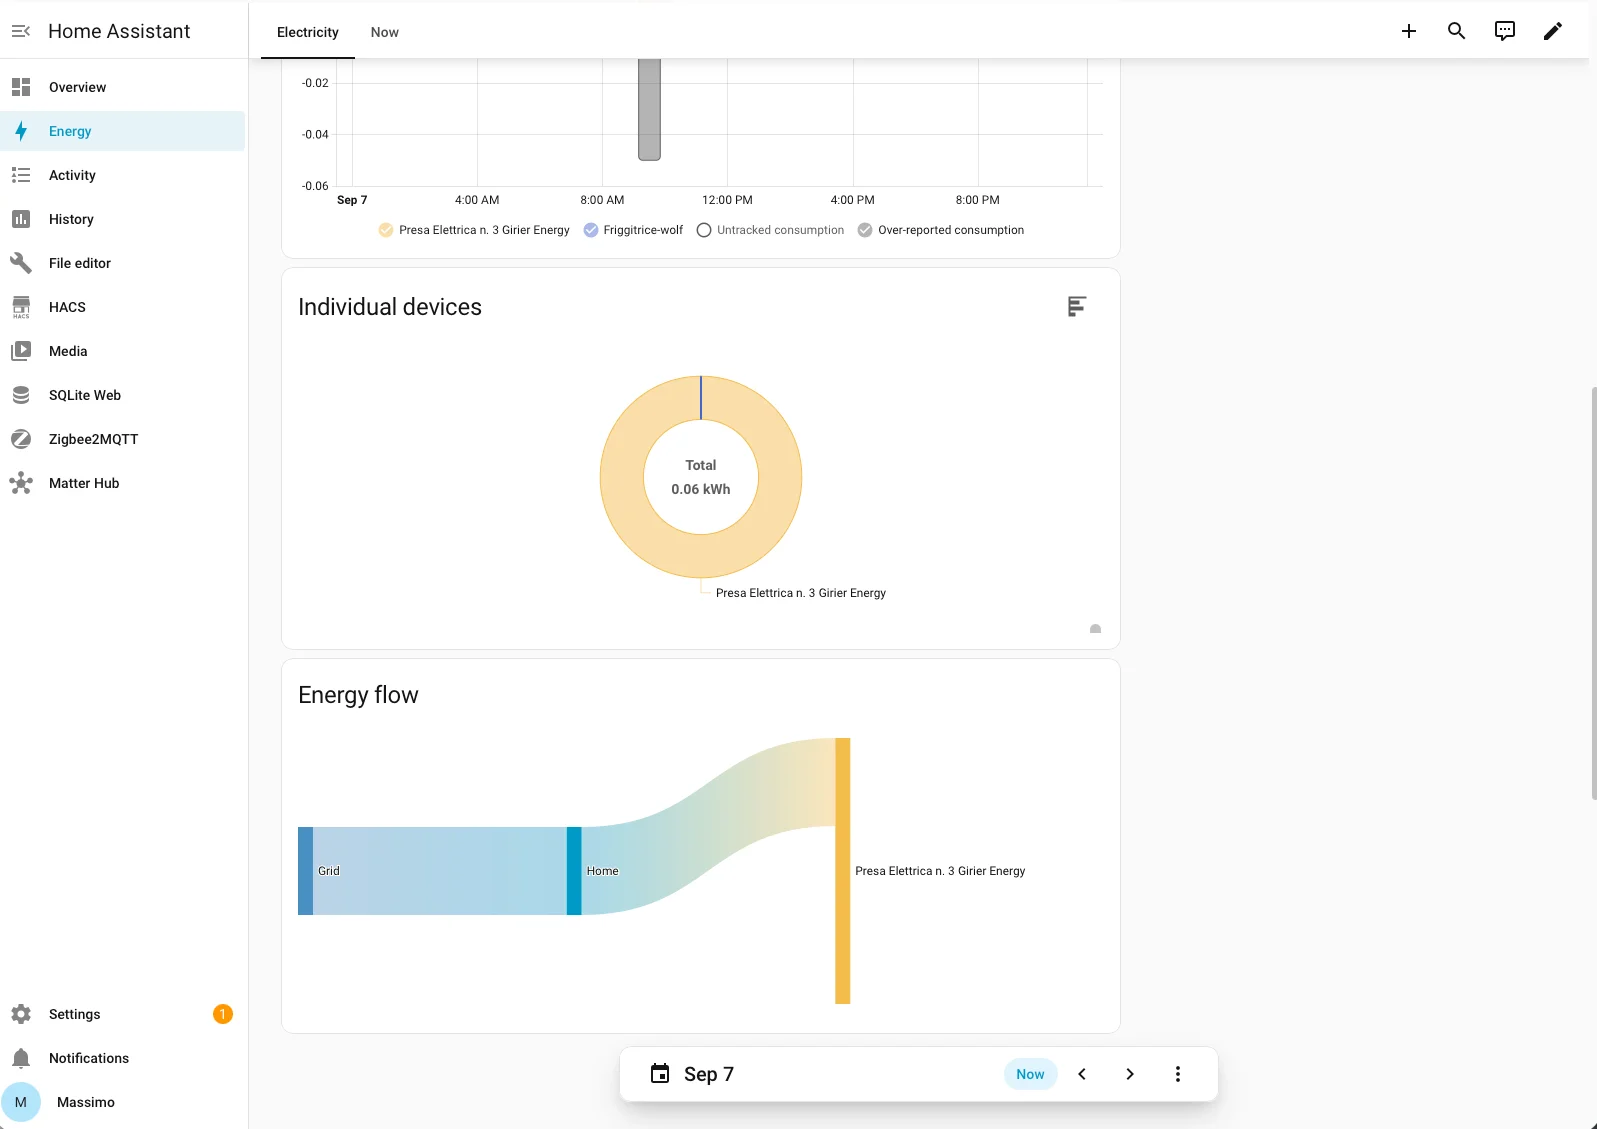This screenshot has width=1597, height=1129.
Task: Switch to the Now tab
Action: click(x=385, y=32)
